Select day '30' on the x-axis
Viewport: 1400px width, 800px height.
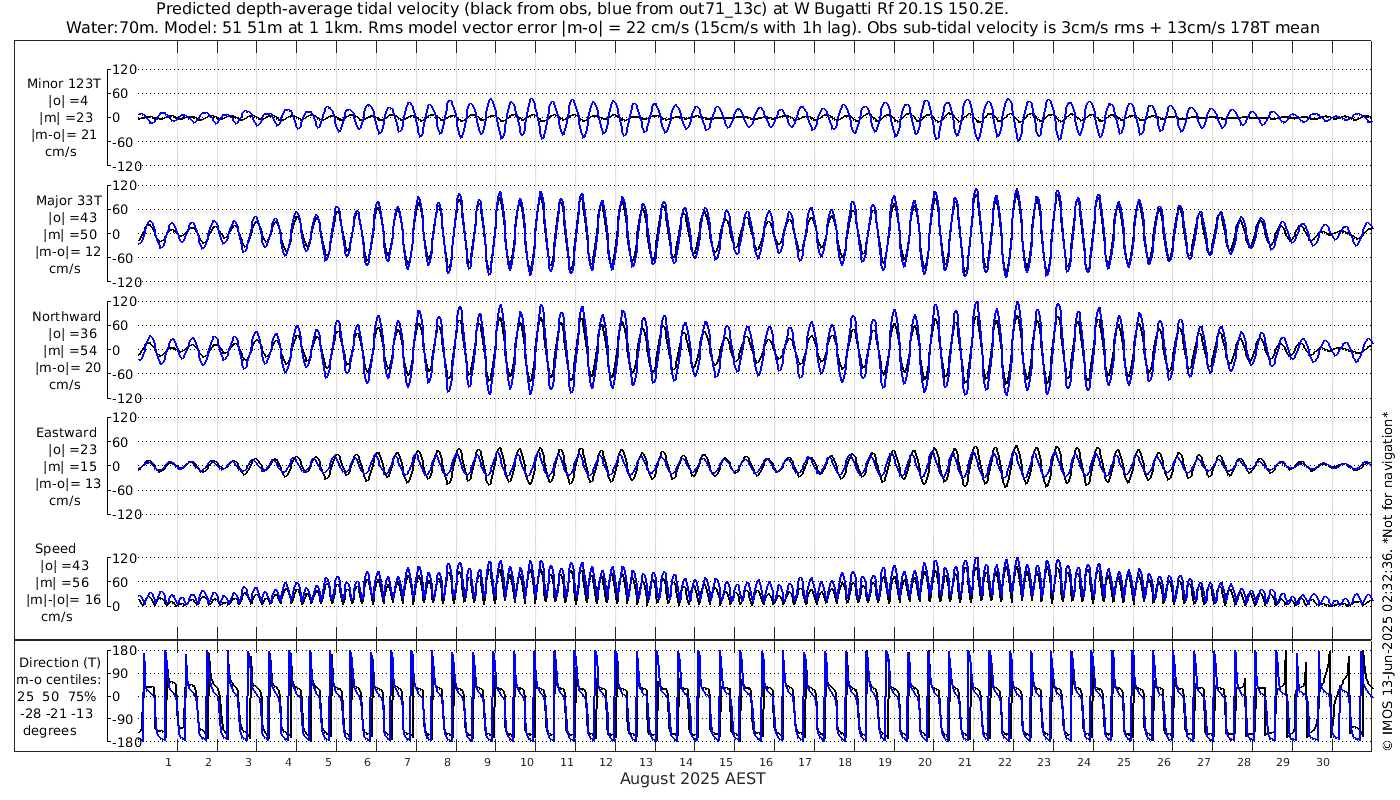click(x=1323, y=762)
